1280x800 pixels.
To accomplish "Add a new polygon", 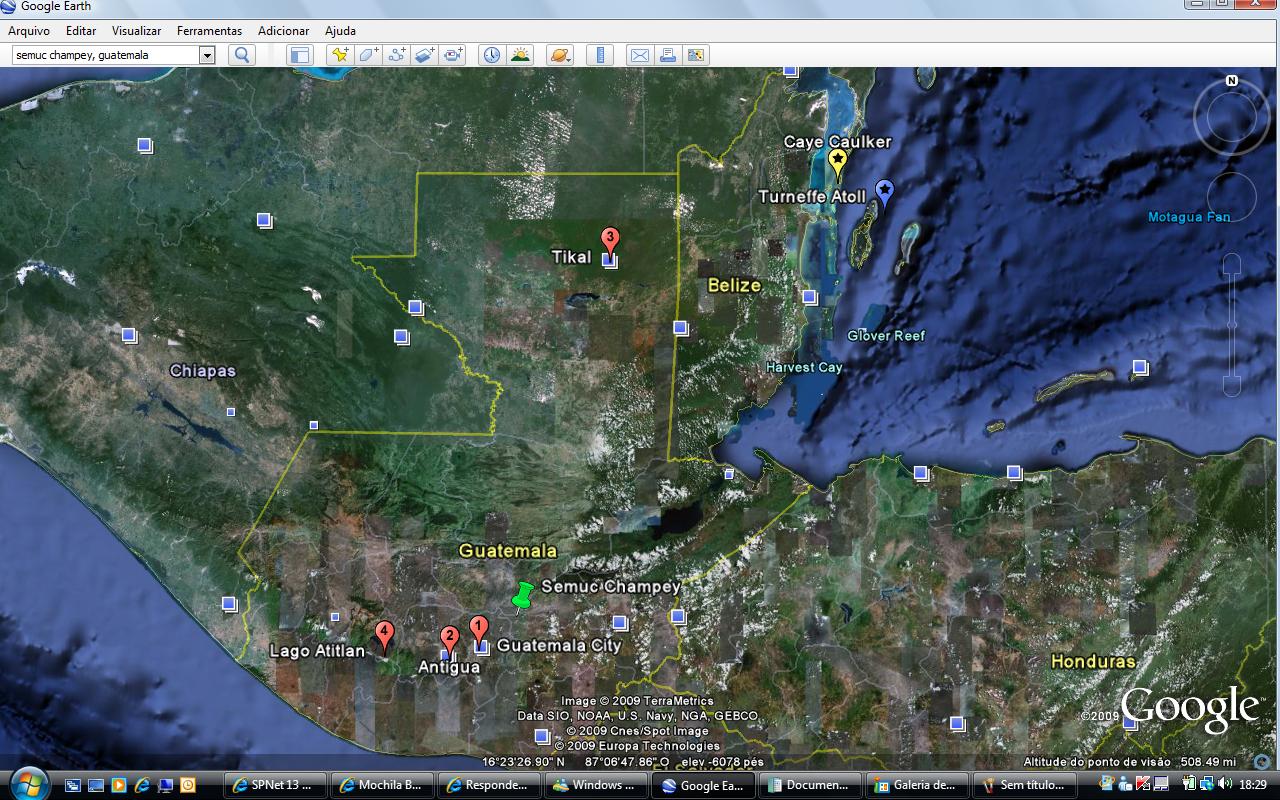I will 368,55.
